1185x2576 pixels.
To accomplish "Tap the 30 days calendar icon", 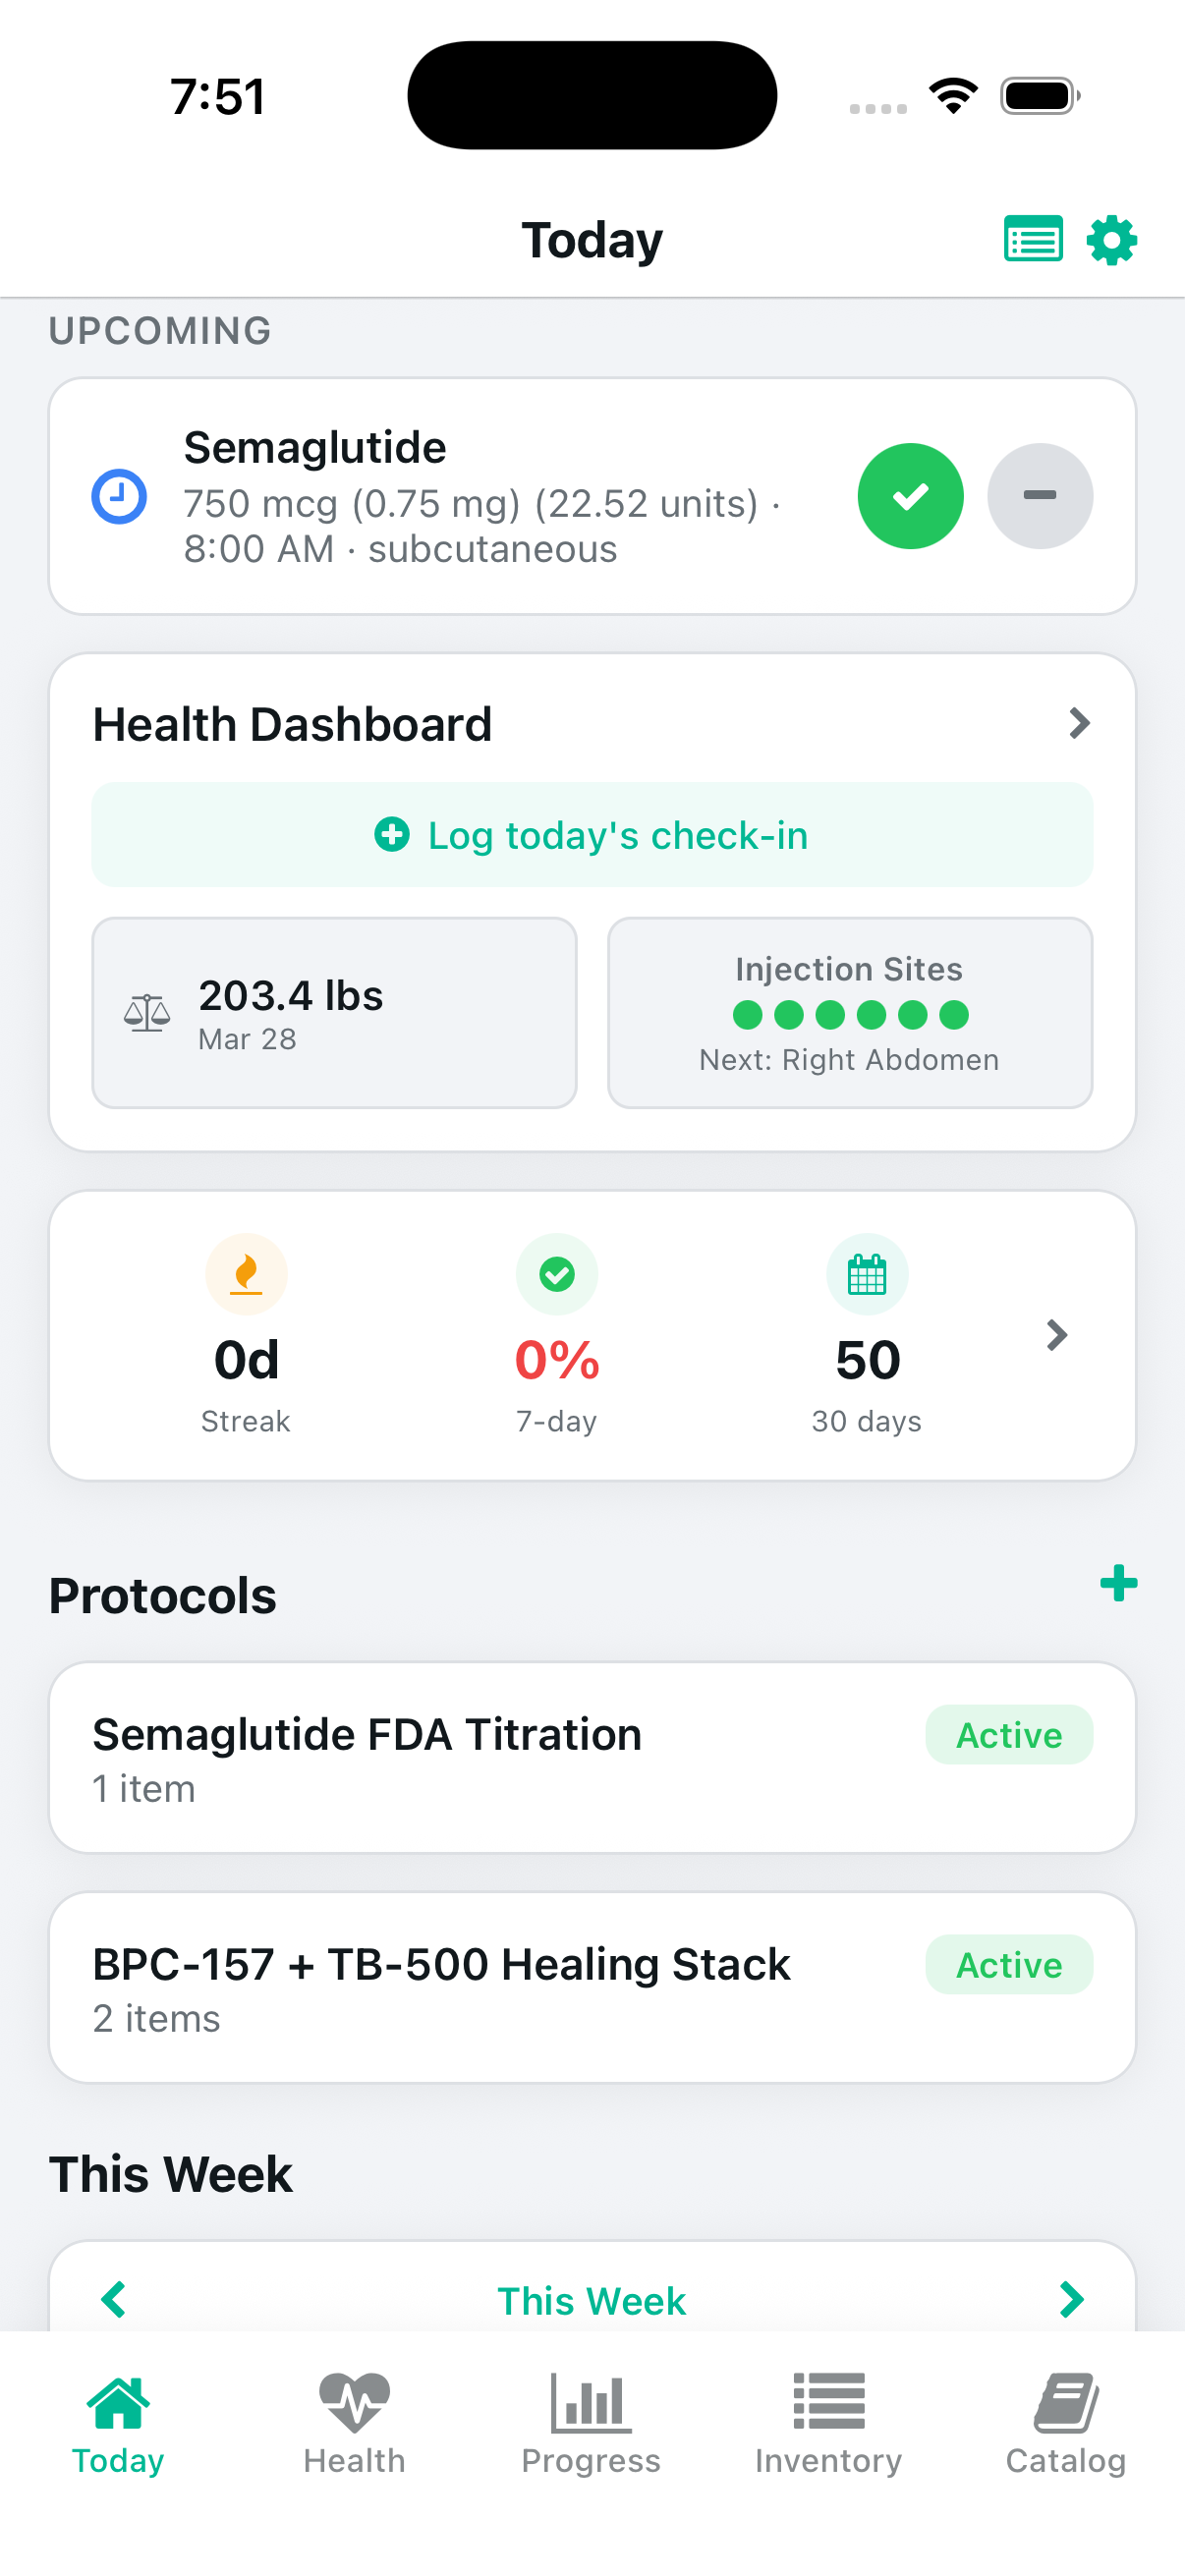I will pos(866,1274).
